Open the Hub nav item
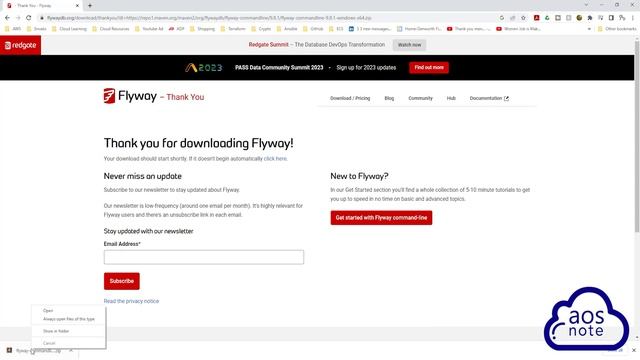The width and height of the screenshot is (640, 360). 451,98
